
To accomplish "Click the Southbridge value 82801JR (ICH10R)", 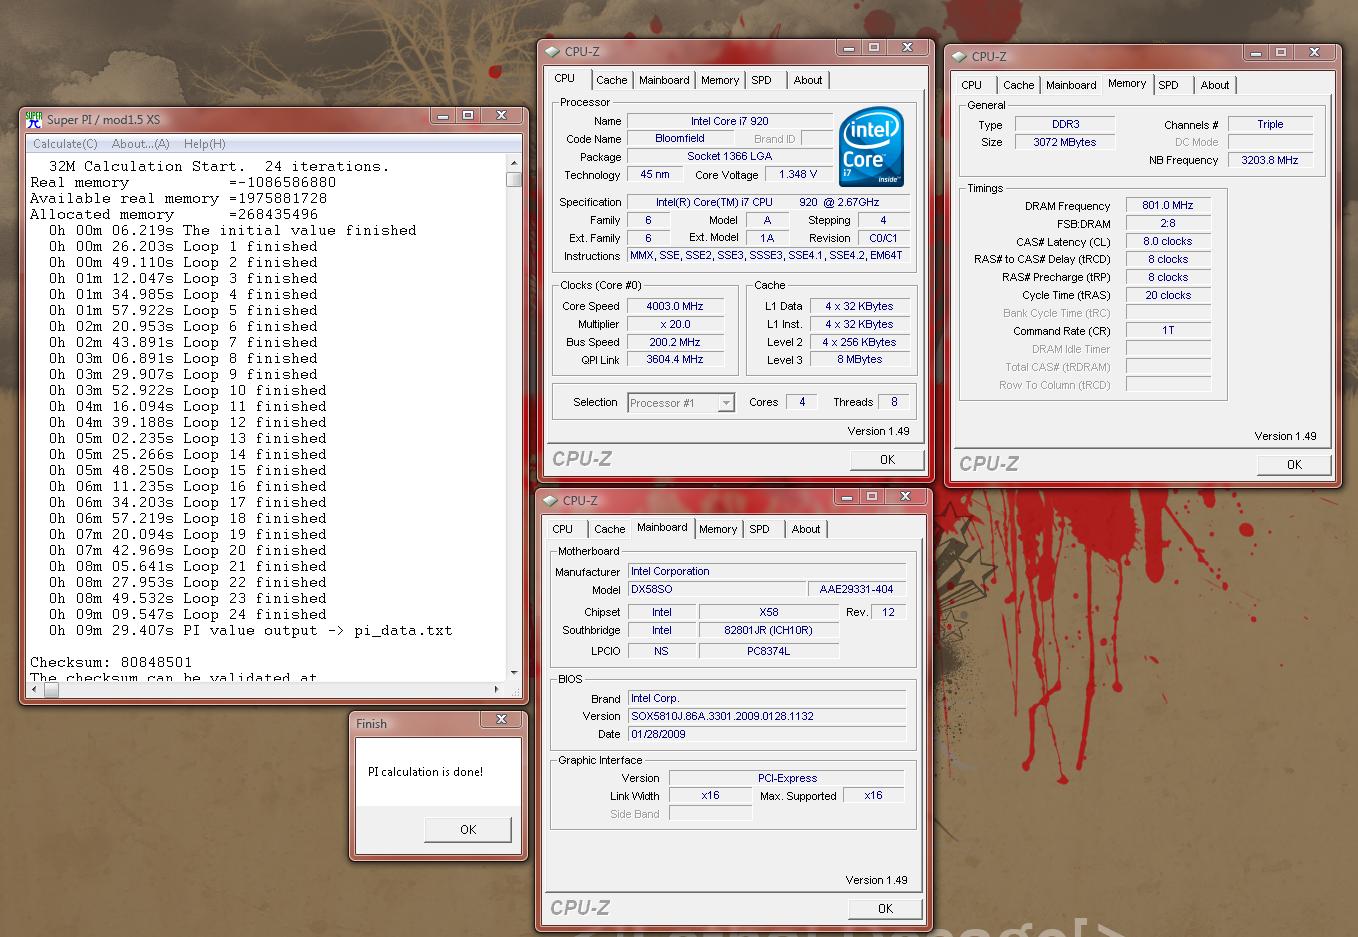I will (768, 630).
